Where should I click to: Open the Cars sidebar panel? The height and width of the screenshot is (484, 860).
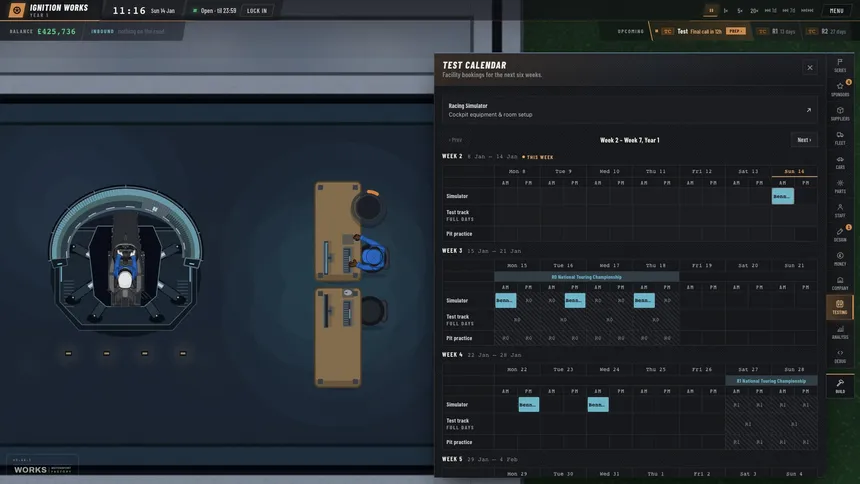(840, 161)
